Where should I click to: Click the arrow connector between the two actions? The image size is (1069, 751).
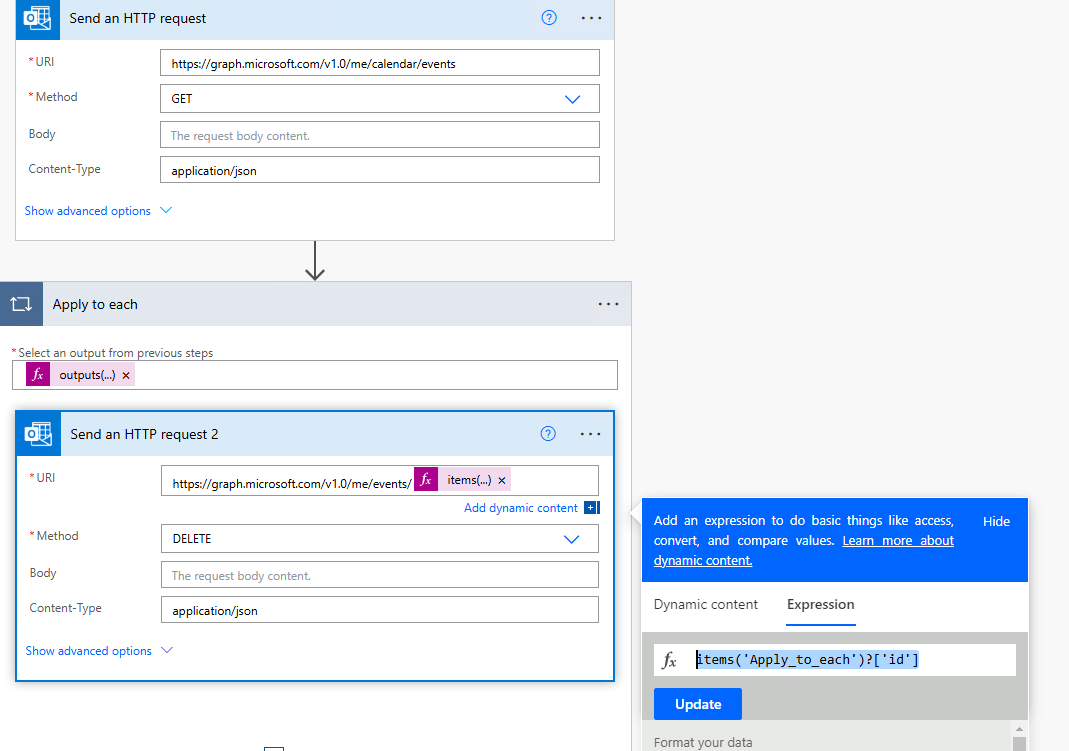315,261
